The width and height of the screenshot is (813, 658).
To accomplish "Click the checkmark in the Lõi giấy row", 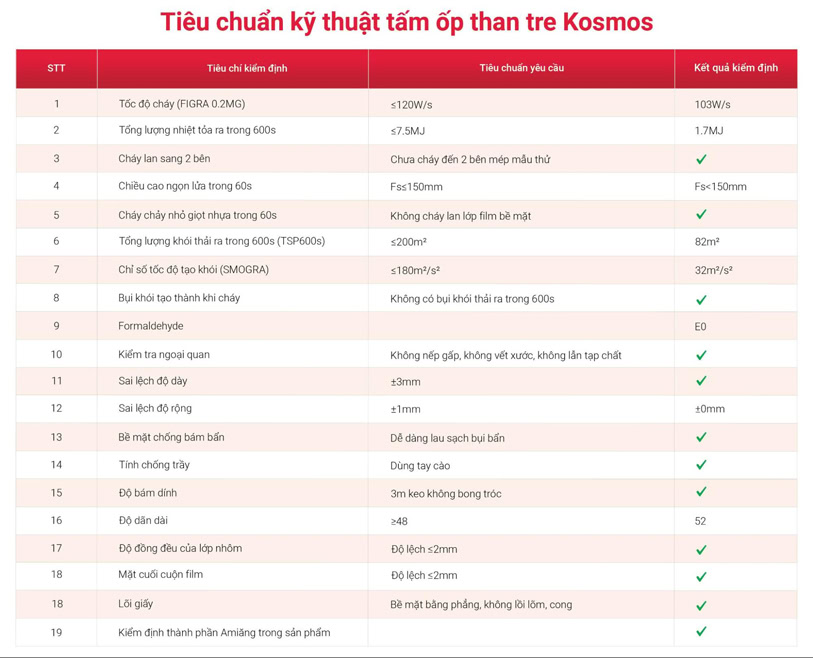I will [701, 605].
